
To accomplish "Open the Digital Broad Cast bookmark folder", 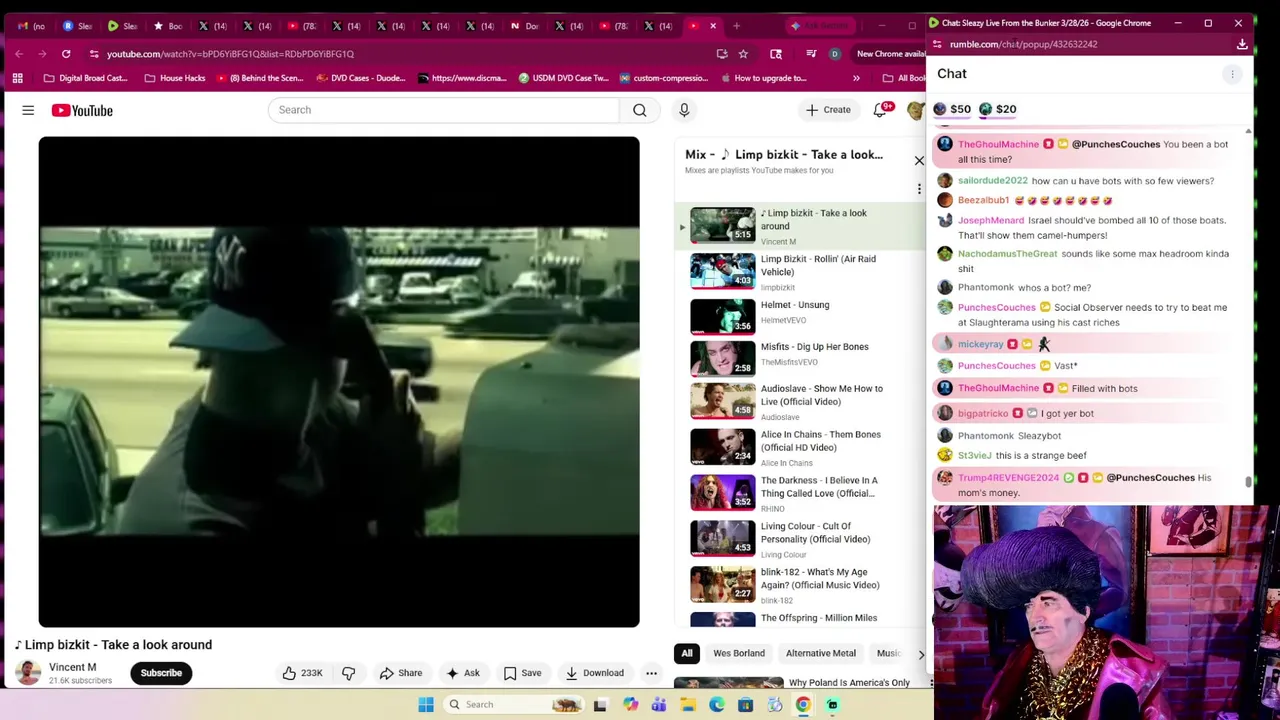I will coord(85,78).
